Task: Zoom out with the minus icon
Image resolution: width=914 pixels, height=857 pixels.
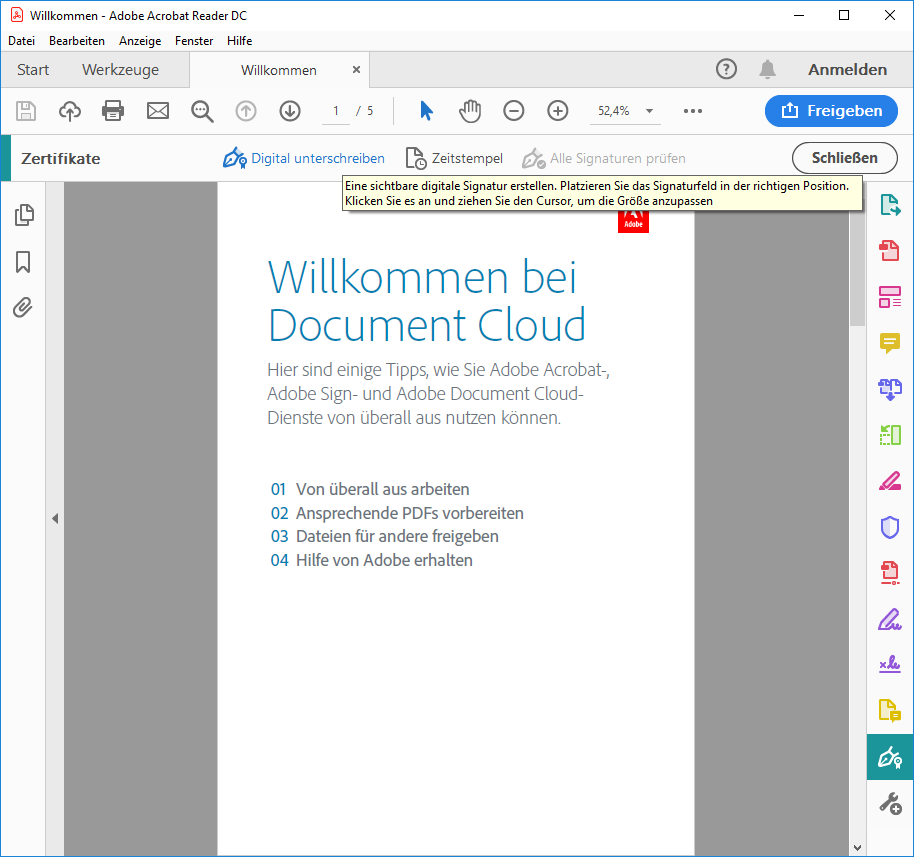Action: [514, 111]
